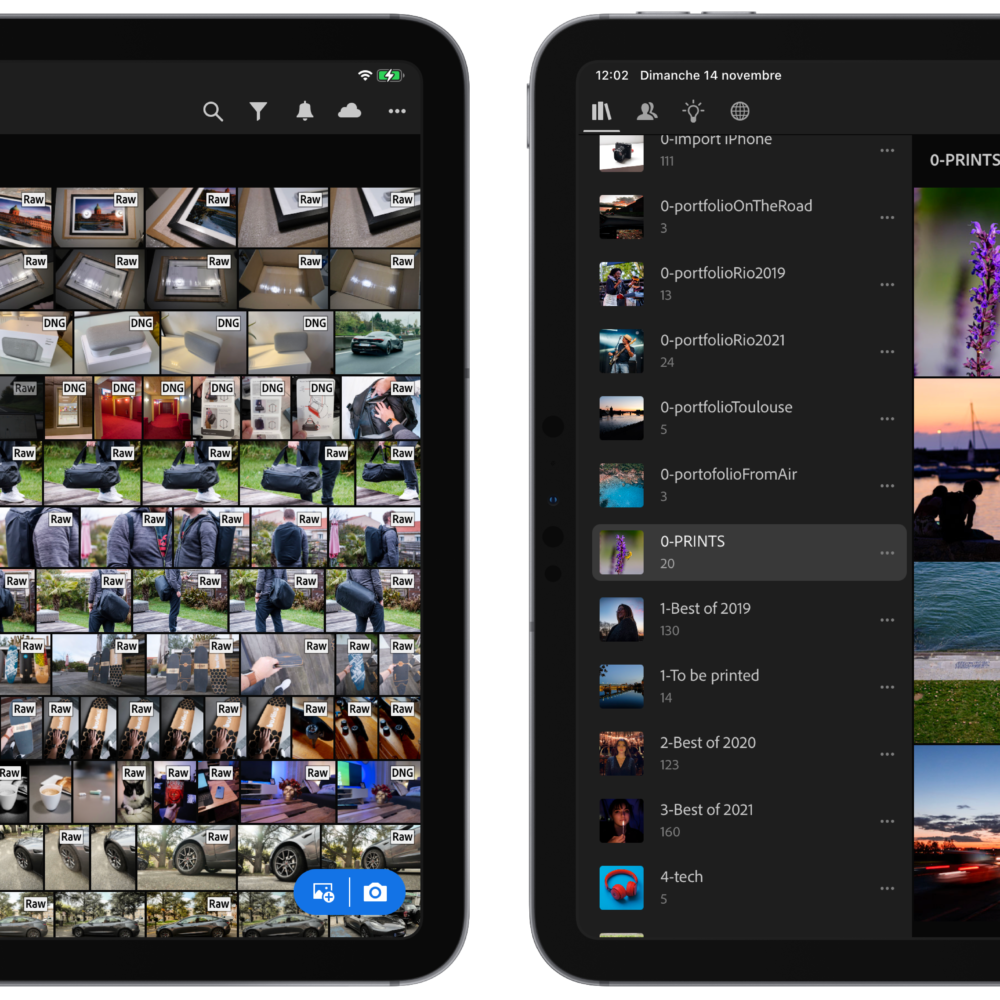This screenshot has height=1000, width=1000.
Task: Open the 0-portofolioFromAir album
Action: 749,485
